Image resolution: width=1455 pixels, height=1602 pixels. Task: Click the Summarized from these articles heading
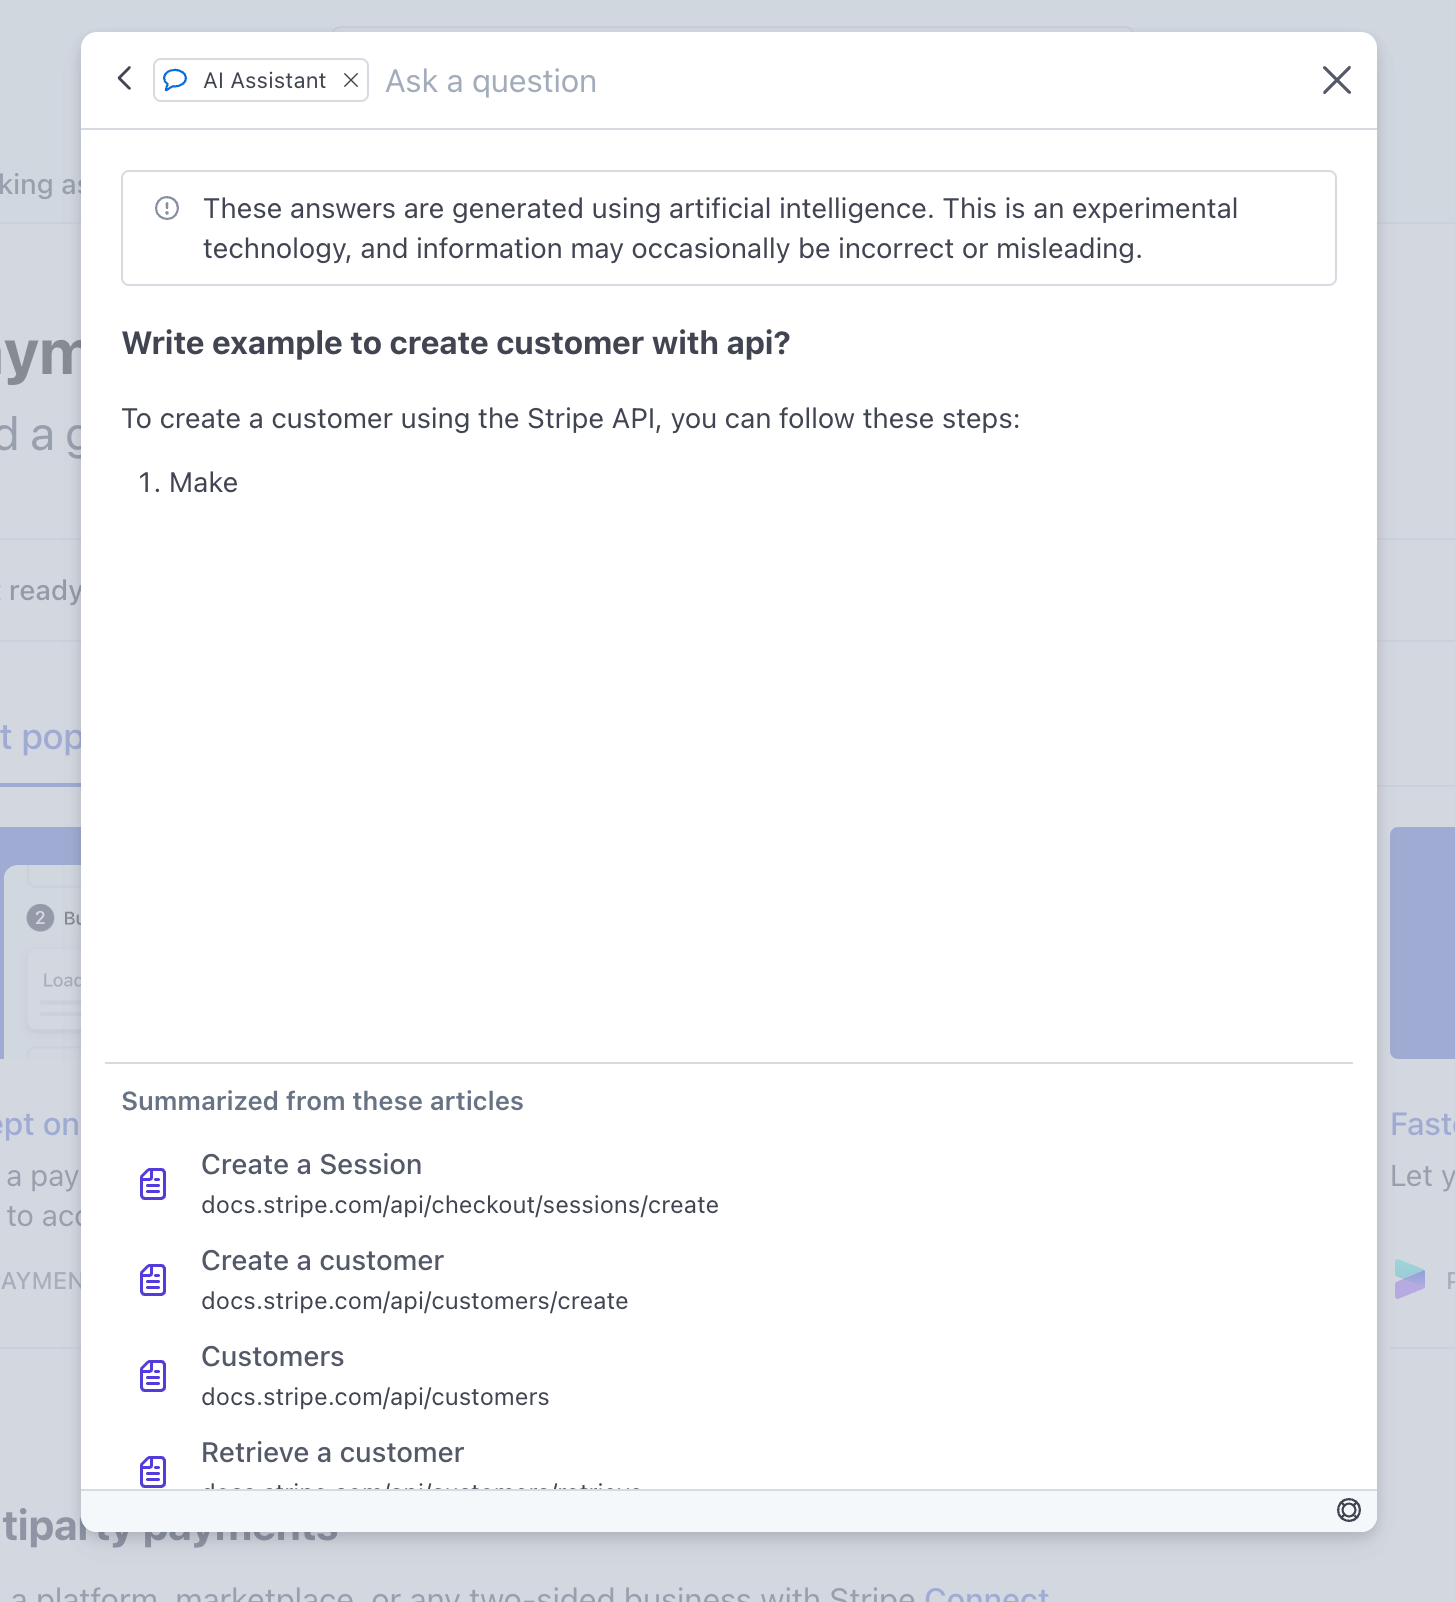click(322, 1101)
